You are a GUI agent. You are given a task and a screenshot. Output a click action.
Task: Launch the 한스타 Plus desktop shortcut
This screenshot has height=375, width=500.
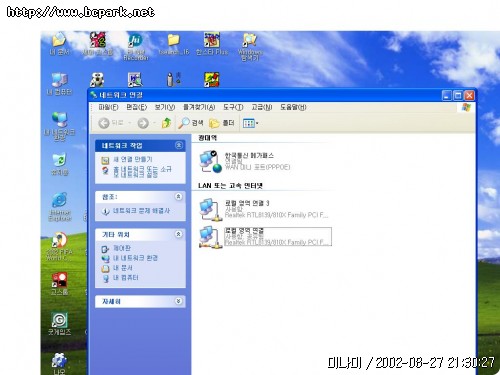click(212, 44)
